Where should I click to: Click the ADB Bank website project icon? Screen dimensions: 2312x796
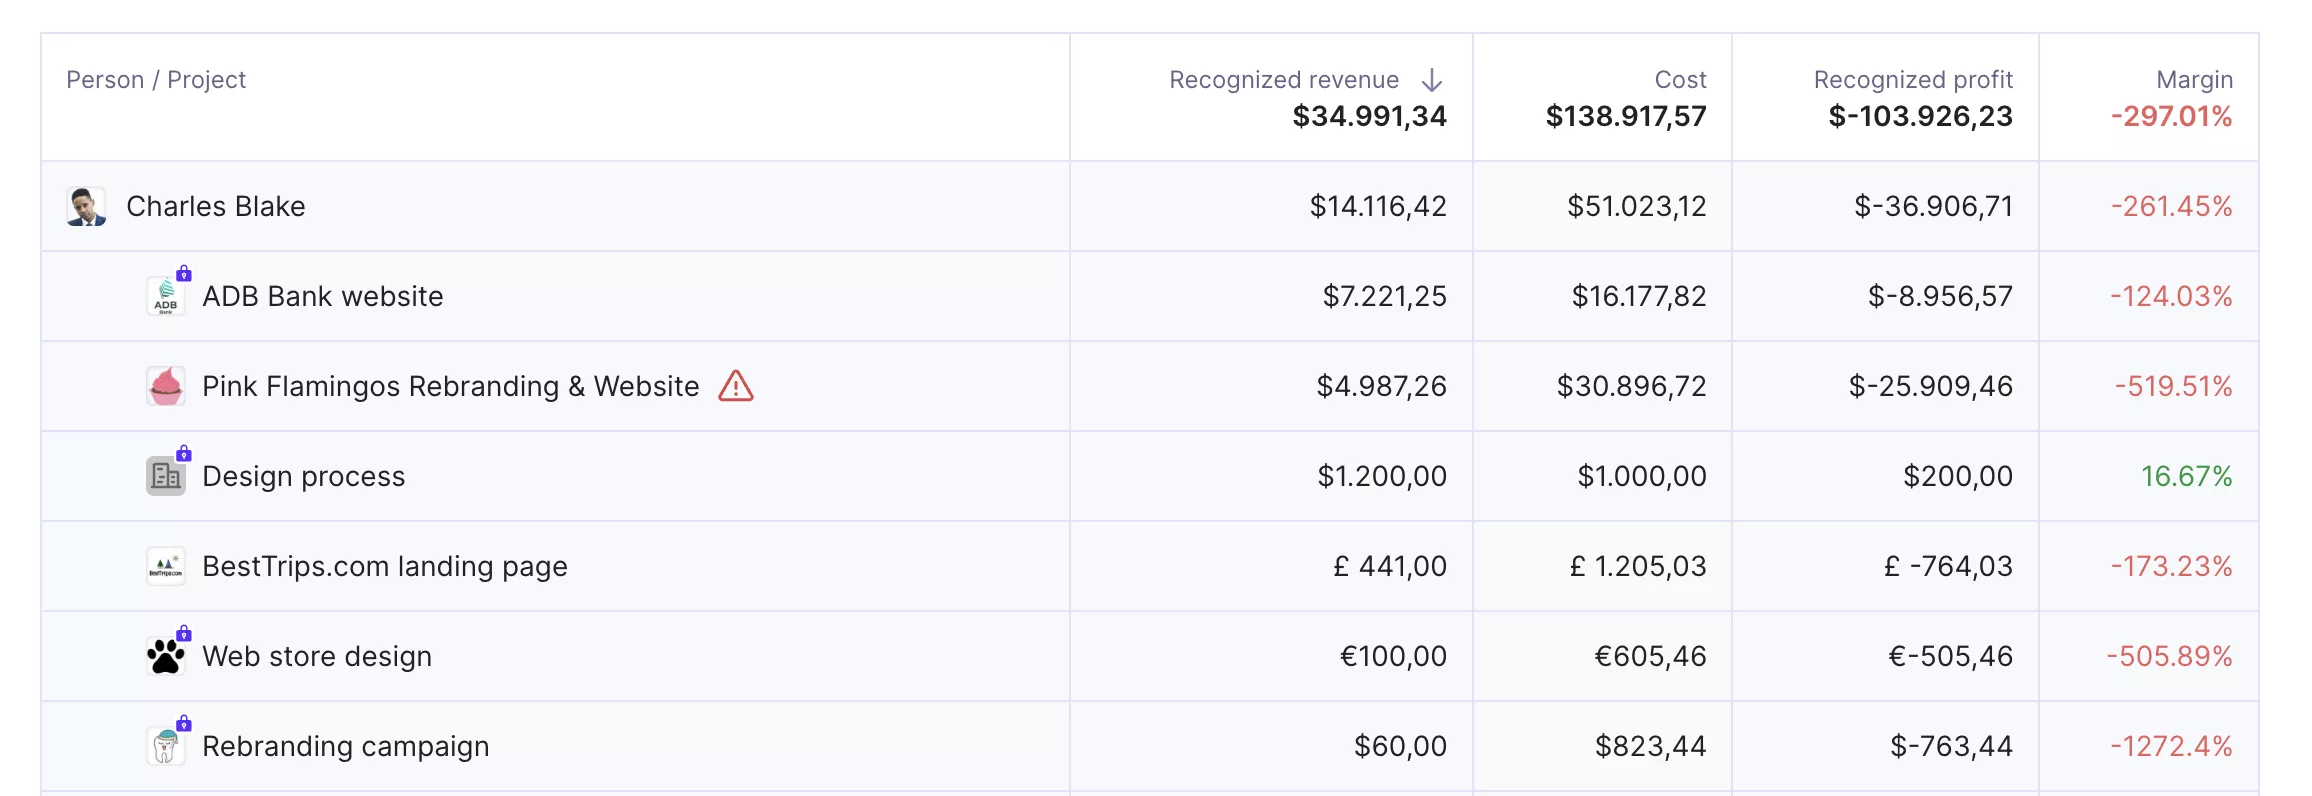tap(166, 296)
